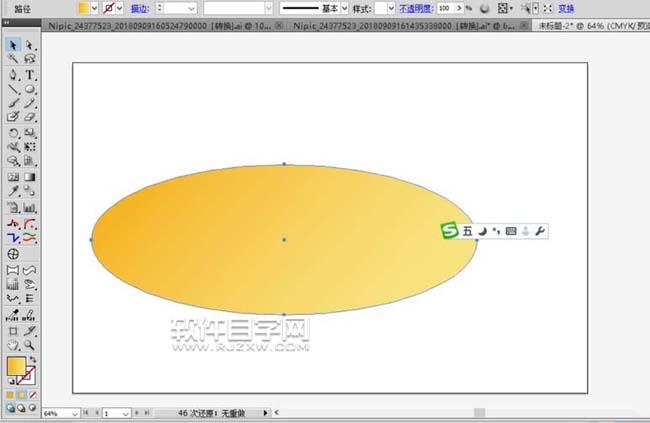Switch to first Nipic_24377523 document tab

tap(160, 26)
